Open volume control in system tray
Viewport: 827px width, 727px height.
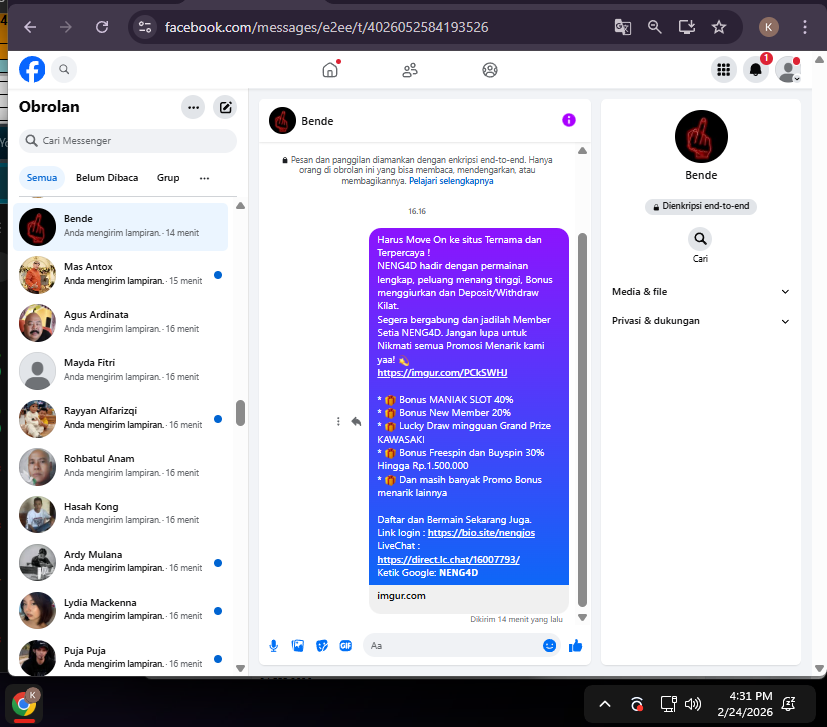click(x=693, y=704)
